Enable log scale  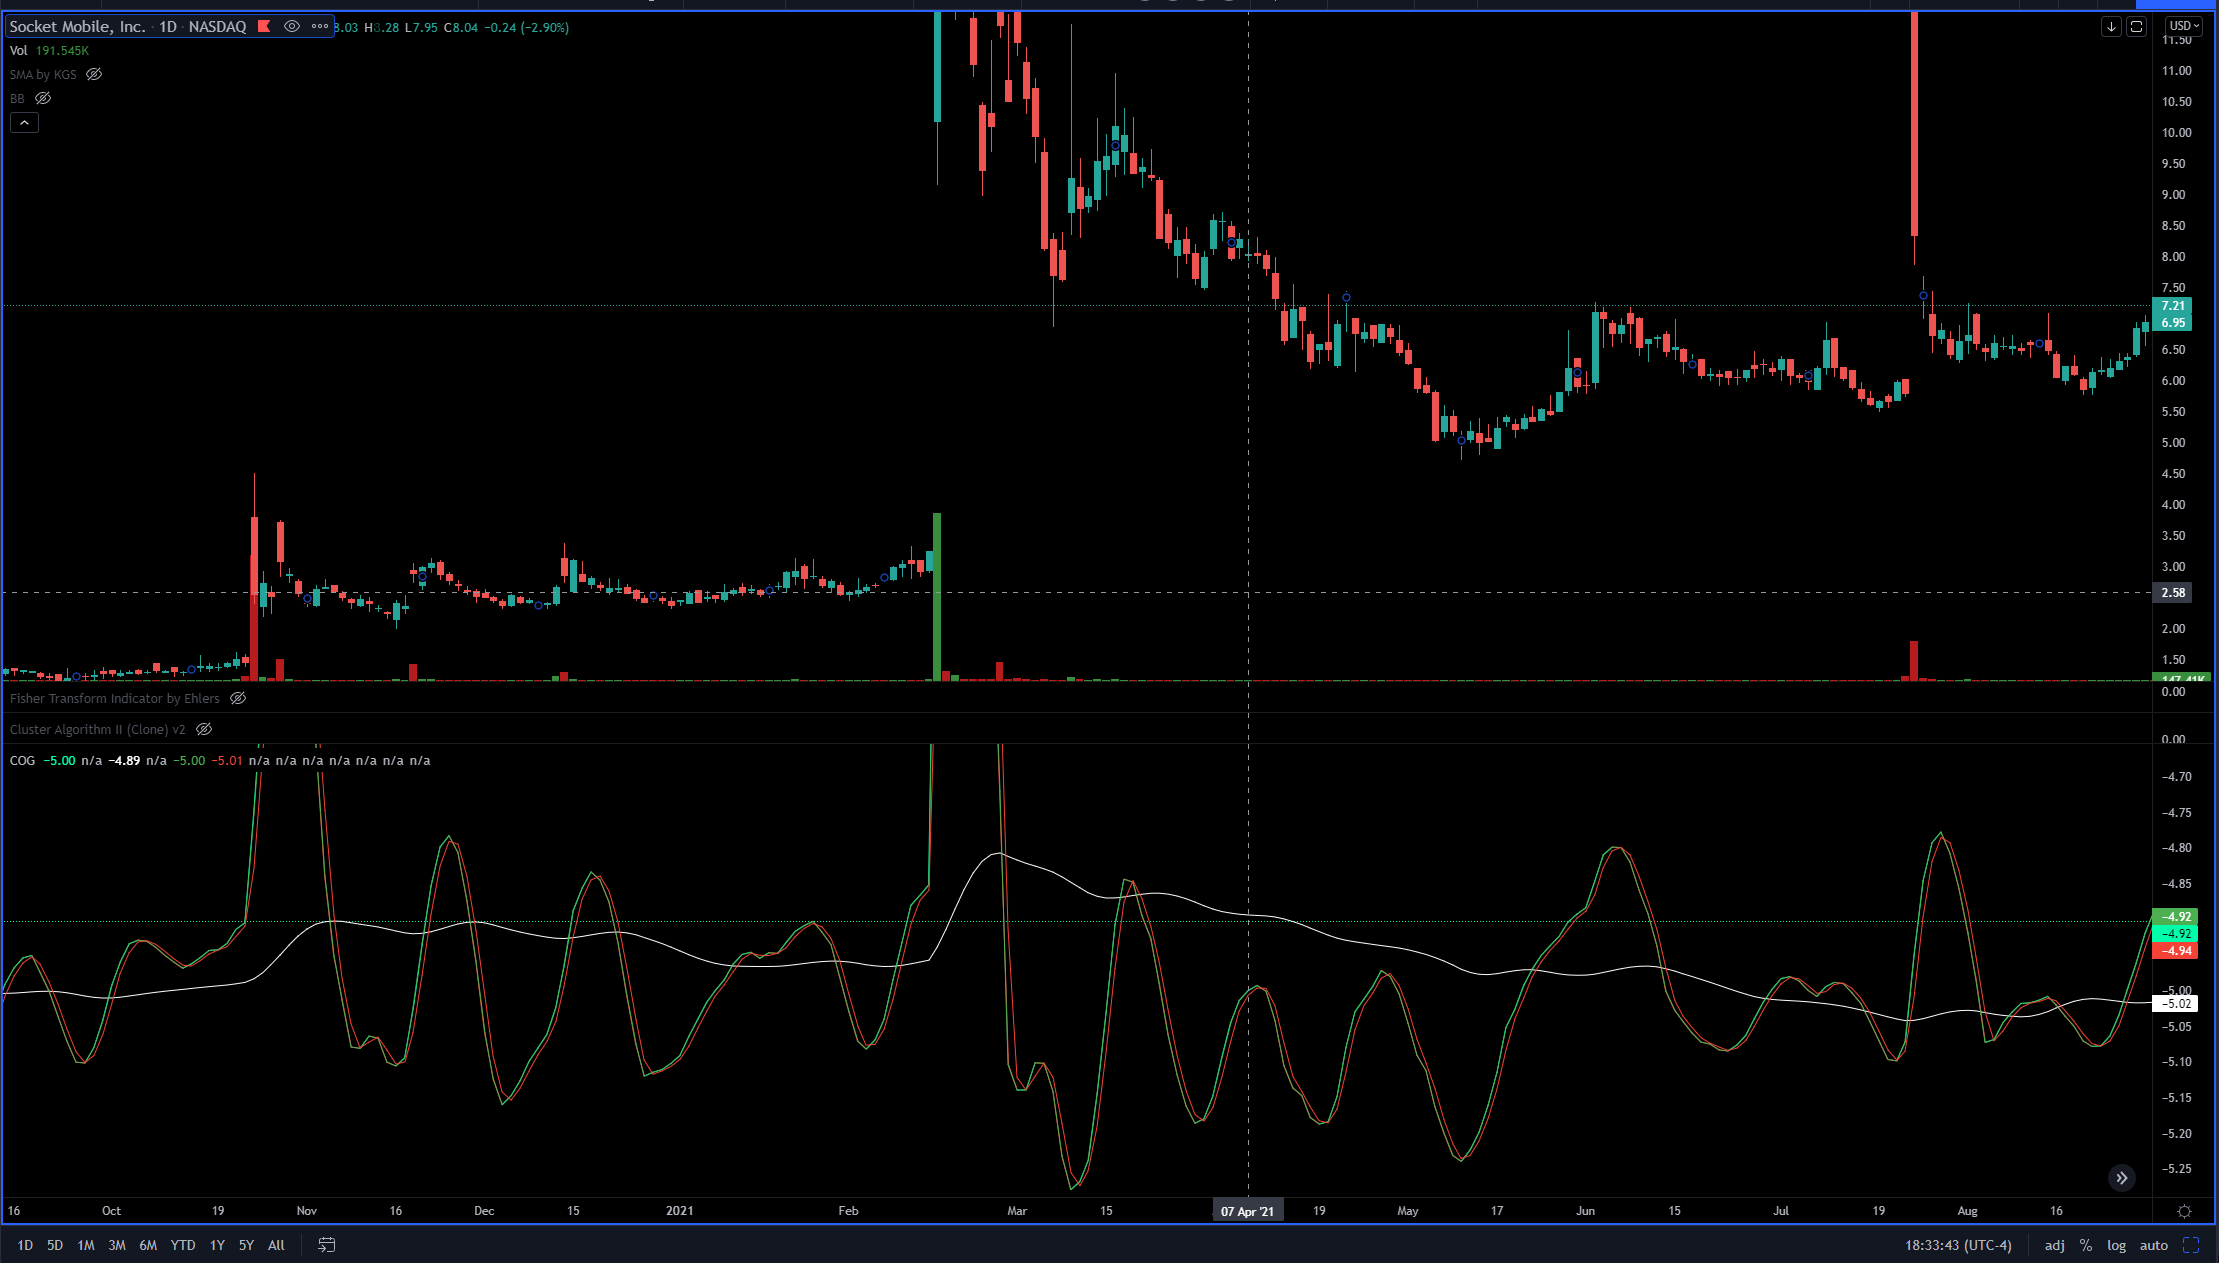click(x=2116, y=1245)
